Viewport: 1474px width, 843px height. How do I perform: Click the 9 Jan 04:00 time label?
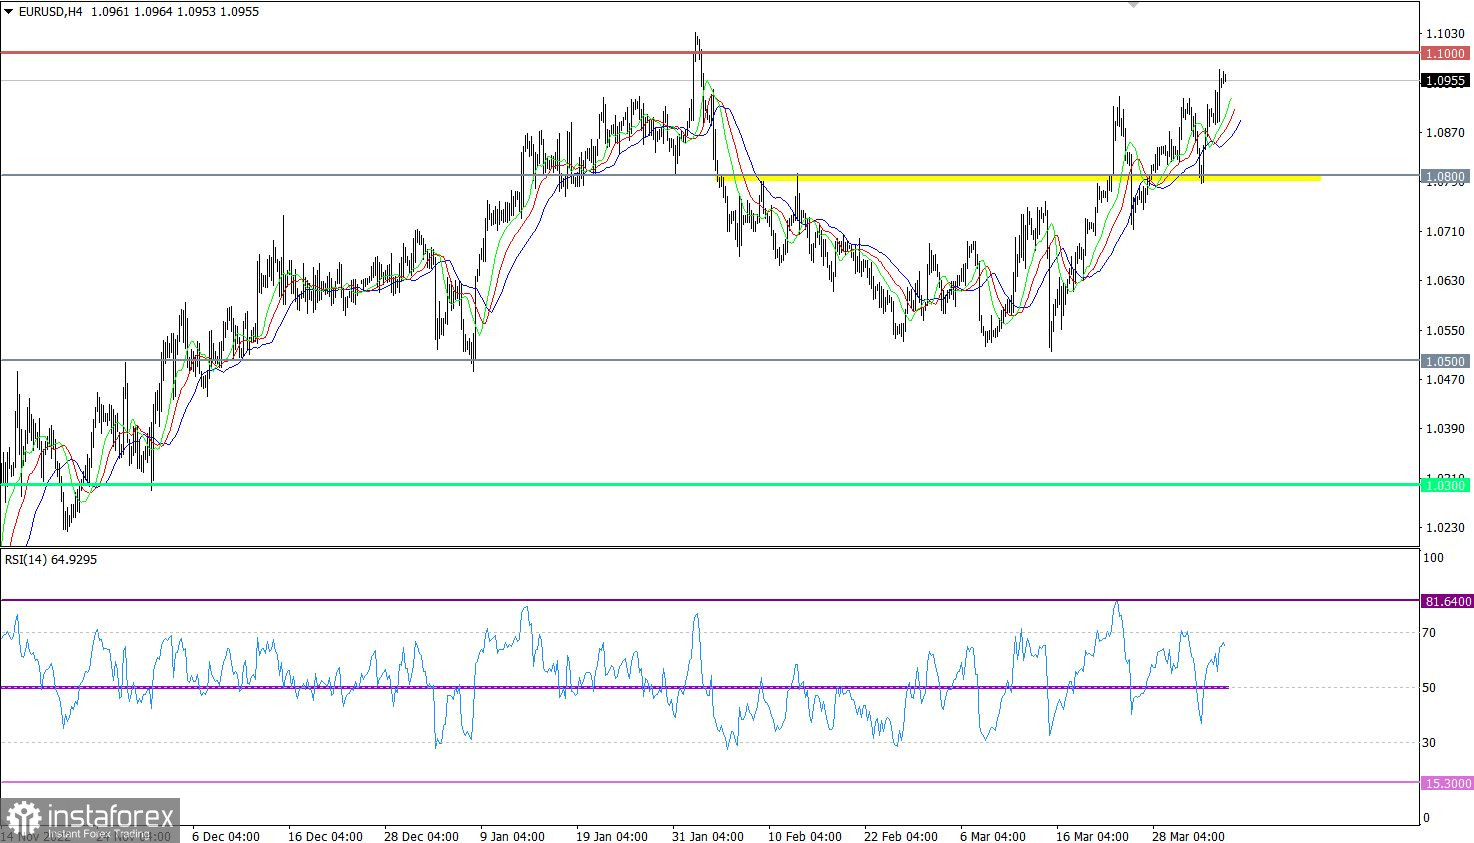tap(512, 836)
